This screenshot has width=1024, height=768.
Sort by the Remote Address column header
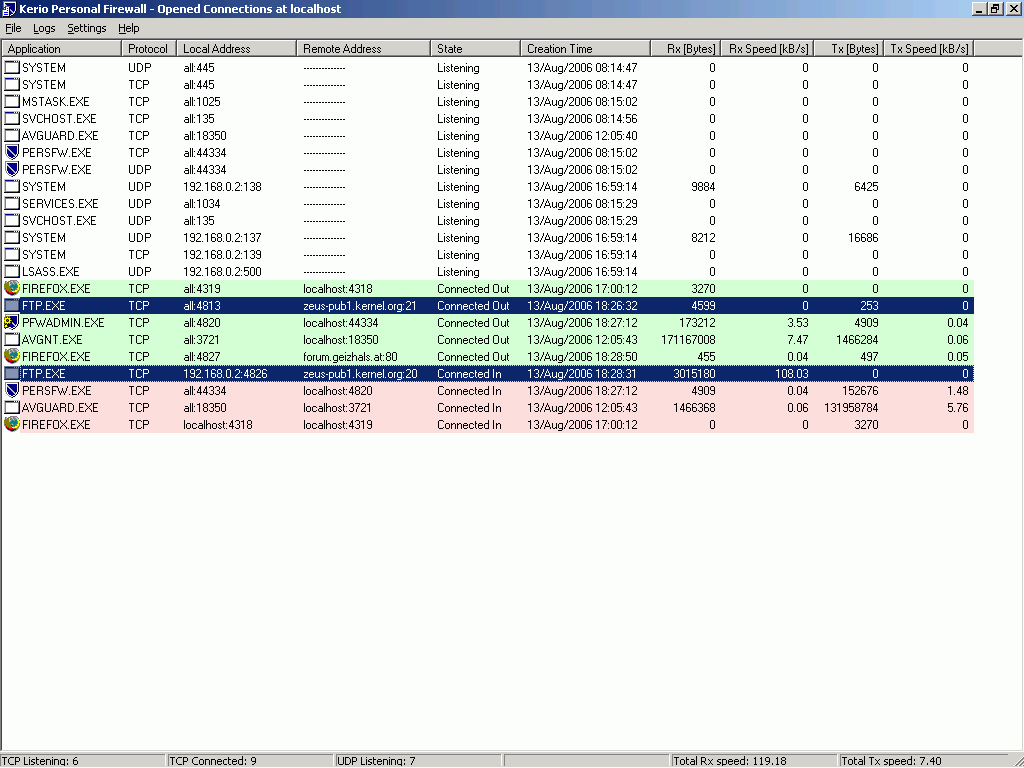point(363,48)
